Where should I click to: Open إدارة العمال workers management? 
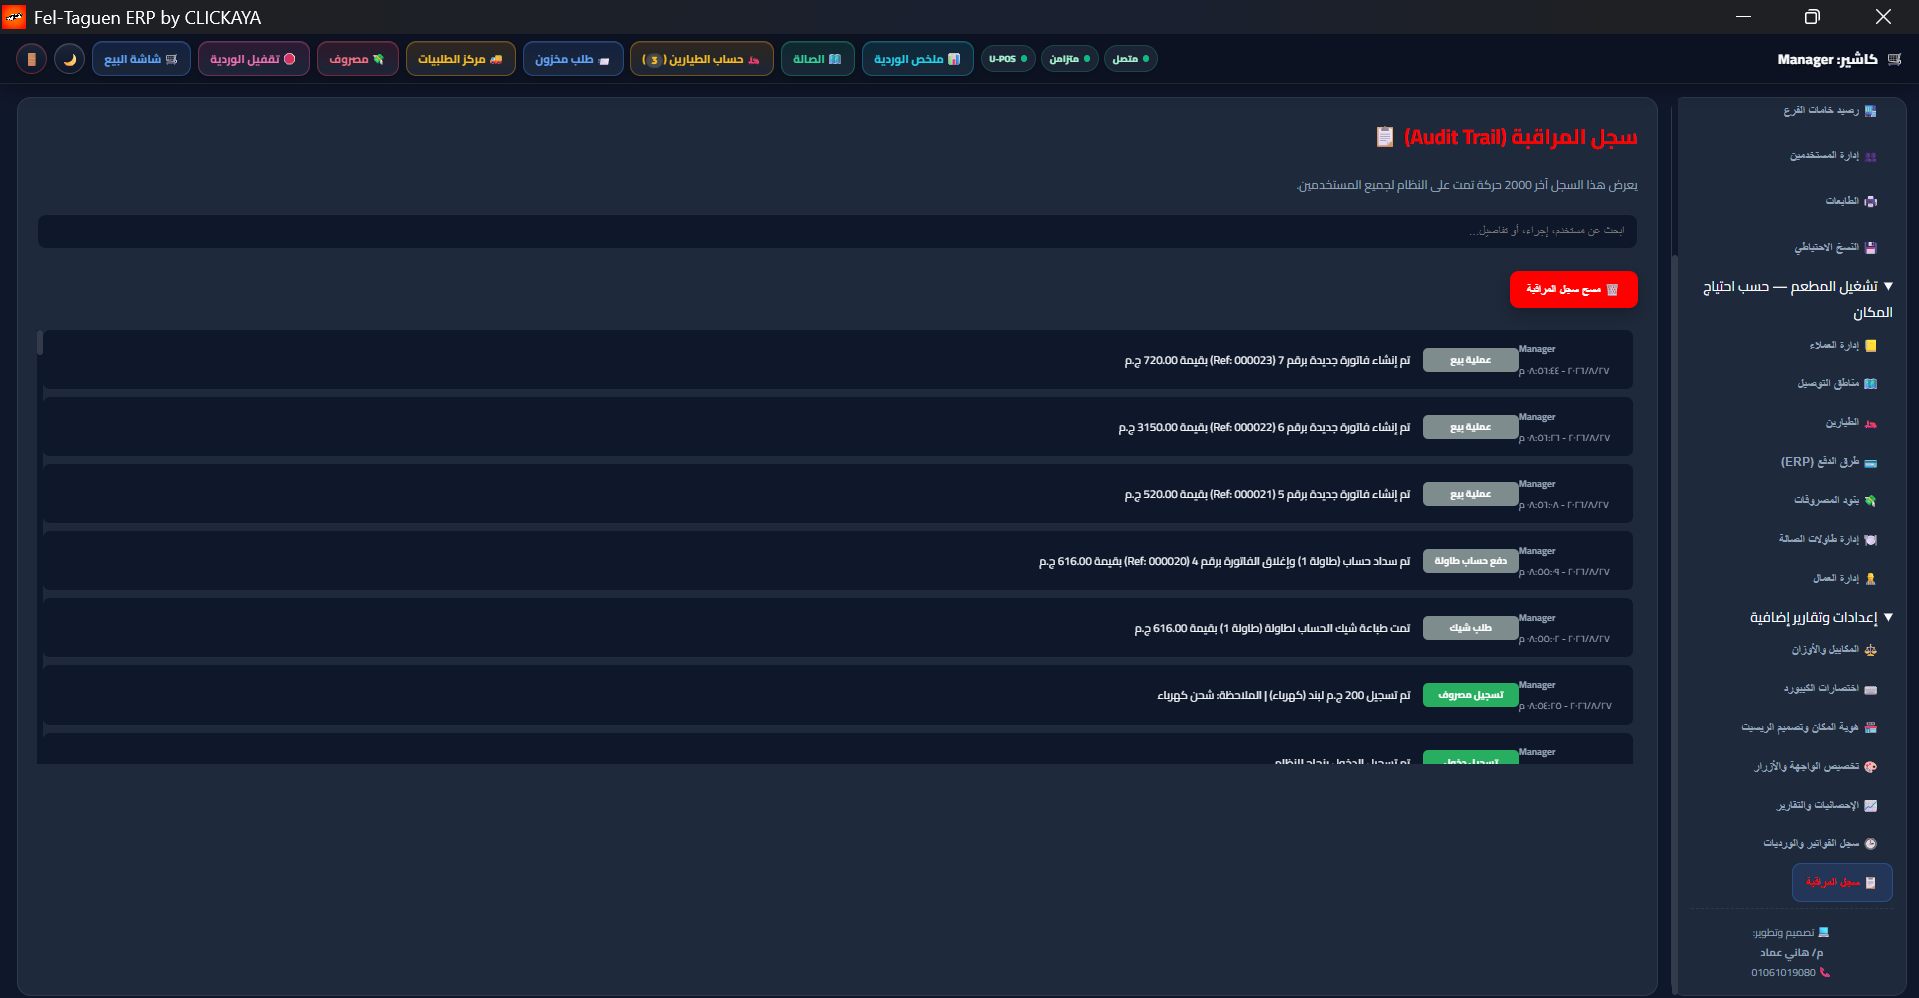(x=1844, y=578)
